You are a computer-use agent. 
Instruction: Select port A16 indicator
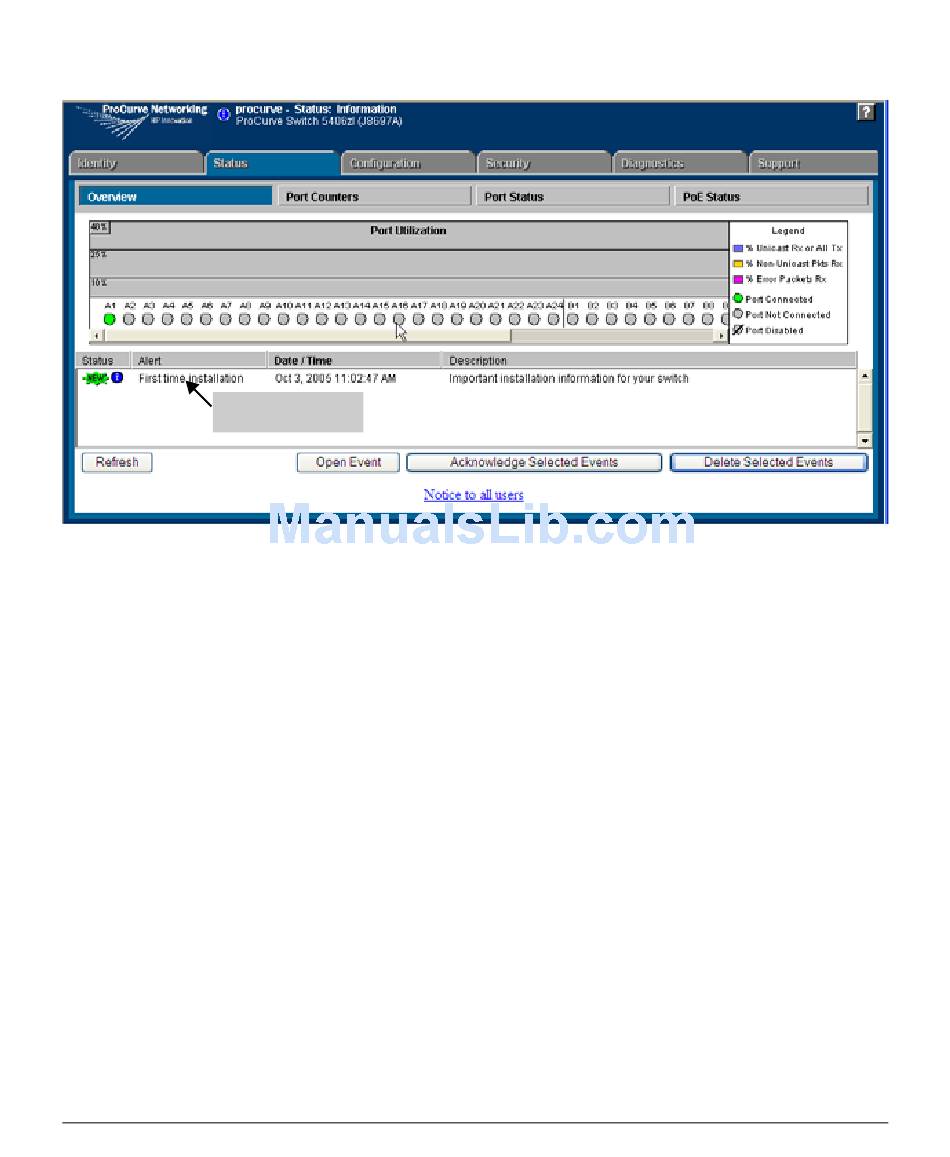pyautogui.click(x=399, y=319)
